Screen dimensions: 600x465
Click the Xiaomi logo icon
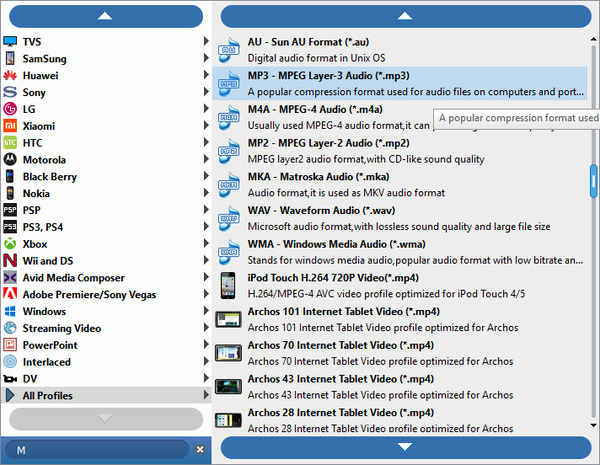click(10, 126)
